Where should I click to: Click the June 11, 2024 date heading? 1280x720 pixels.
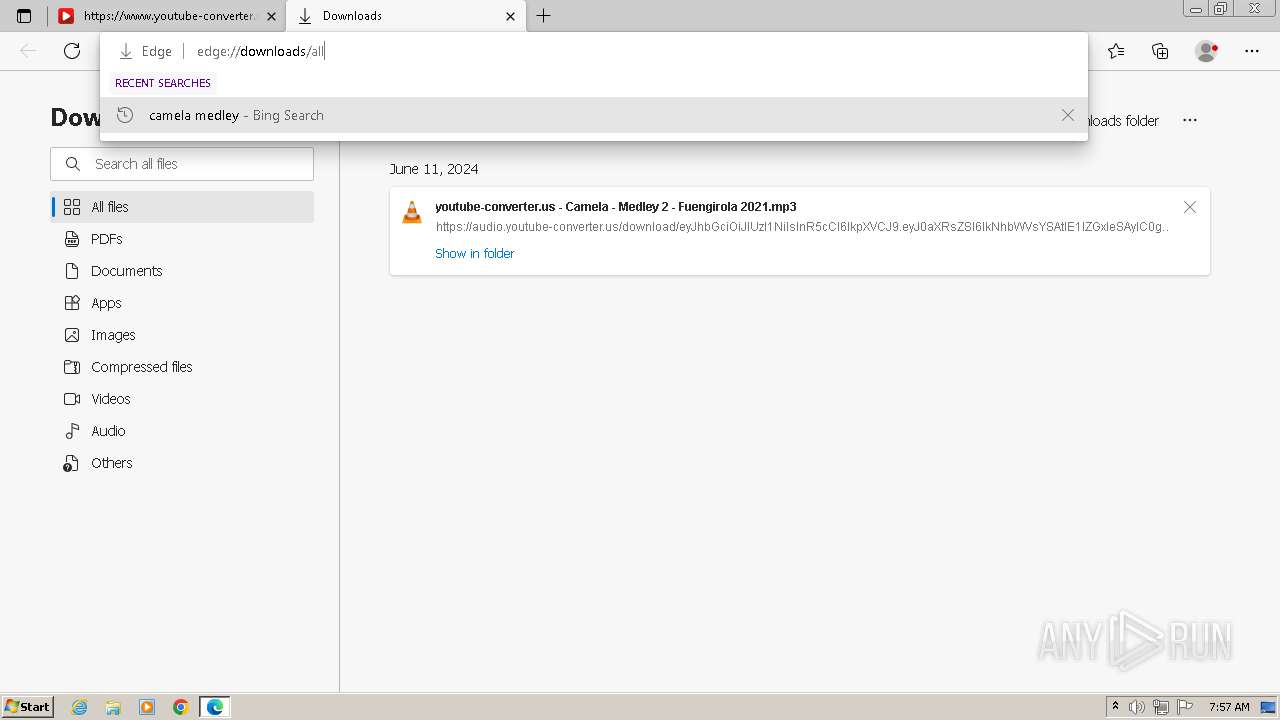coord(434,169)
